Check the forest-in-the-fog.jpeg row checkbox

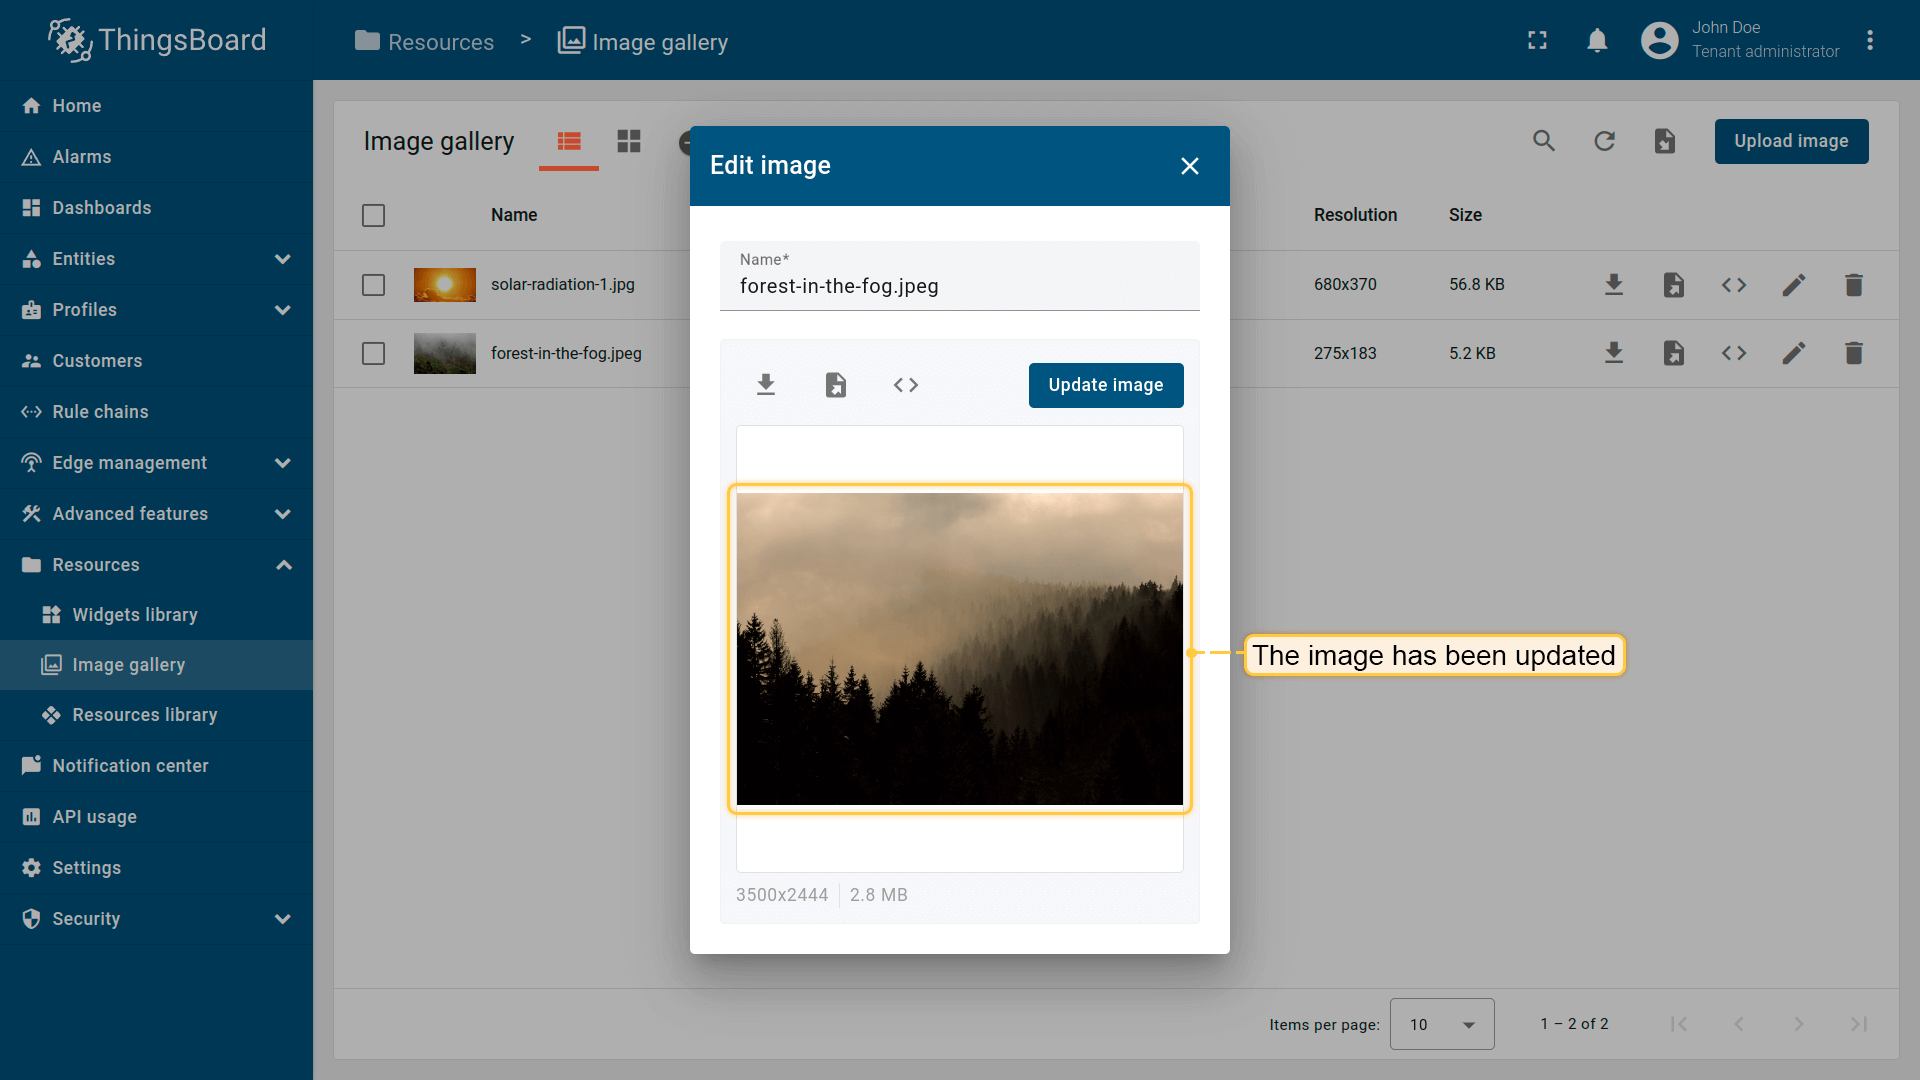(373, 353)
